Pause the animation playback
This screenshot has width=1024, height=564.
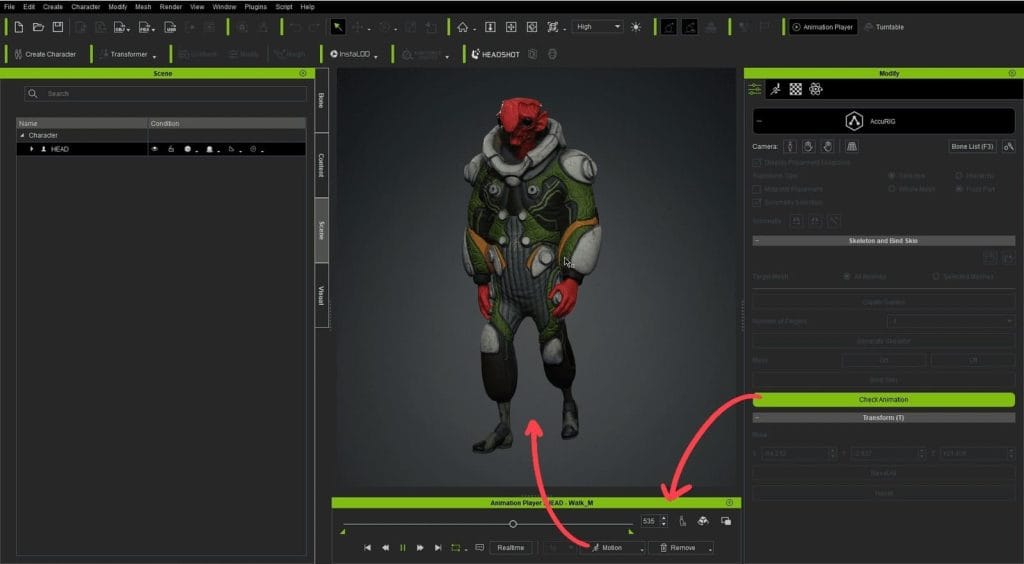tap(402, 548)
